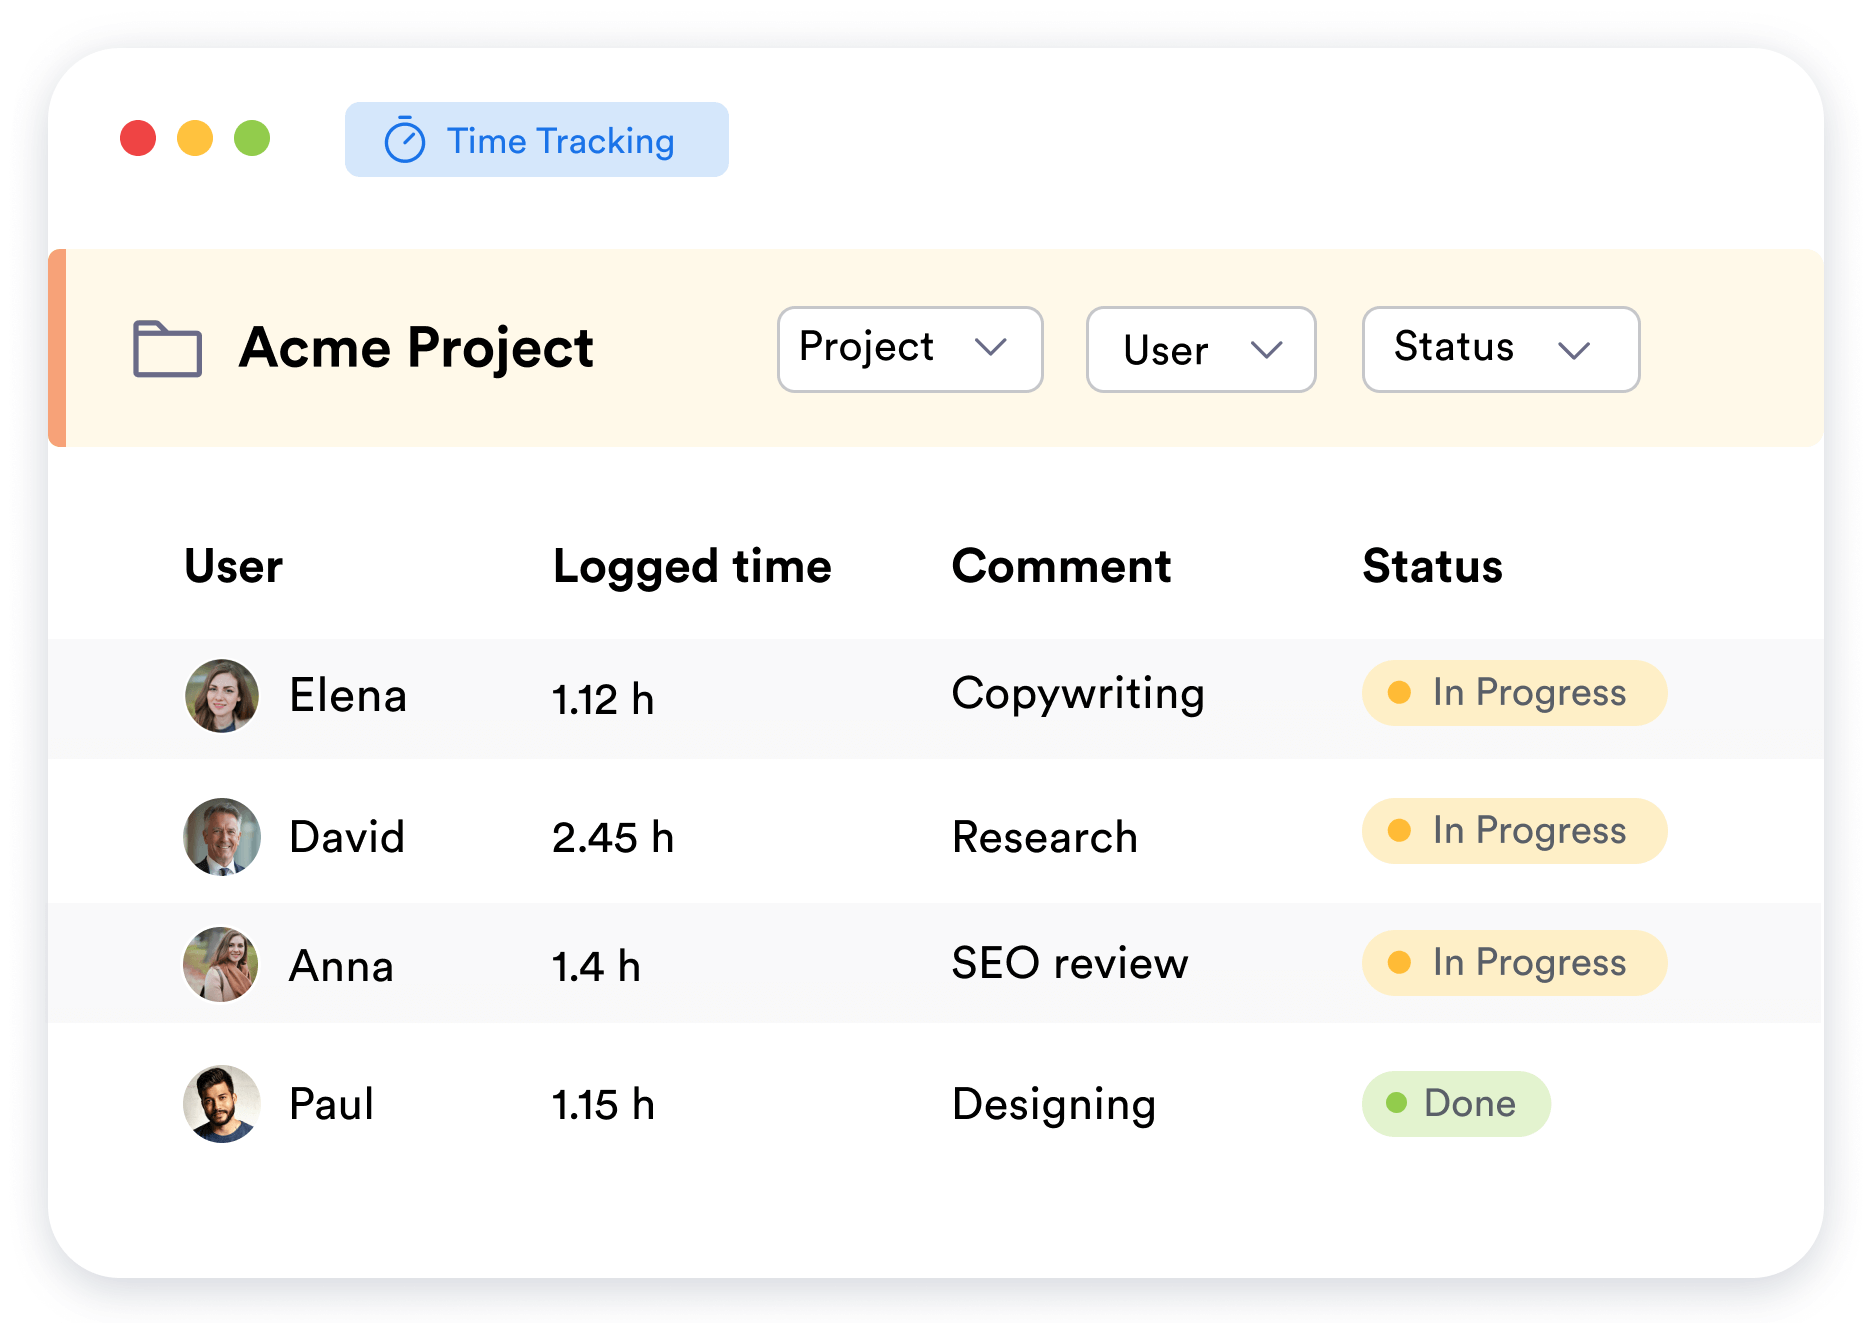Select the Time Tracking tab

pyautogui.click(x=536, y=140)
